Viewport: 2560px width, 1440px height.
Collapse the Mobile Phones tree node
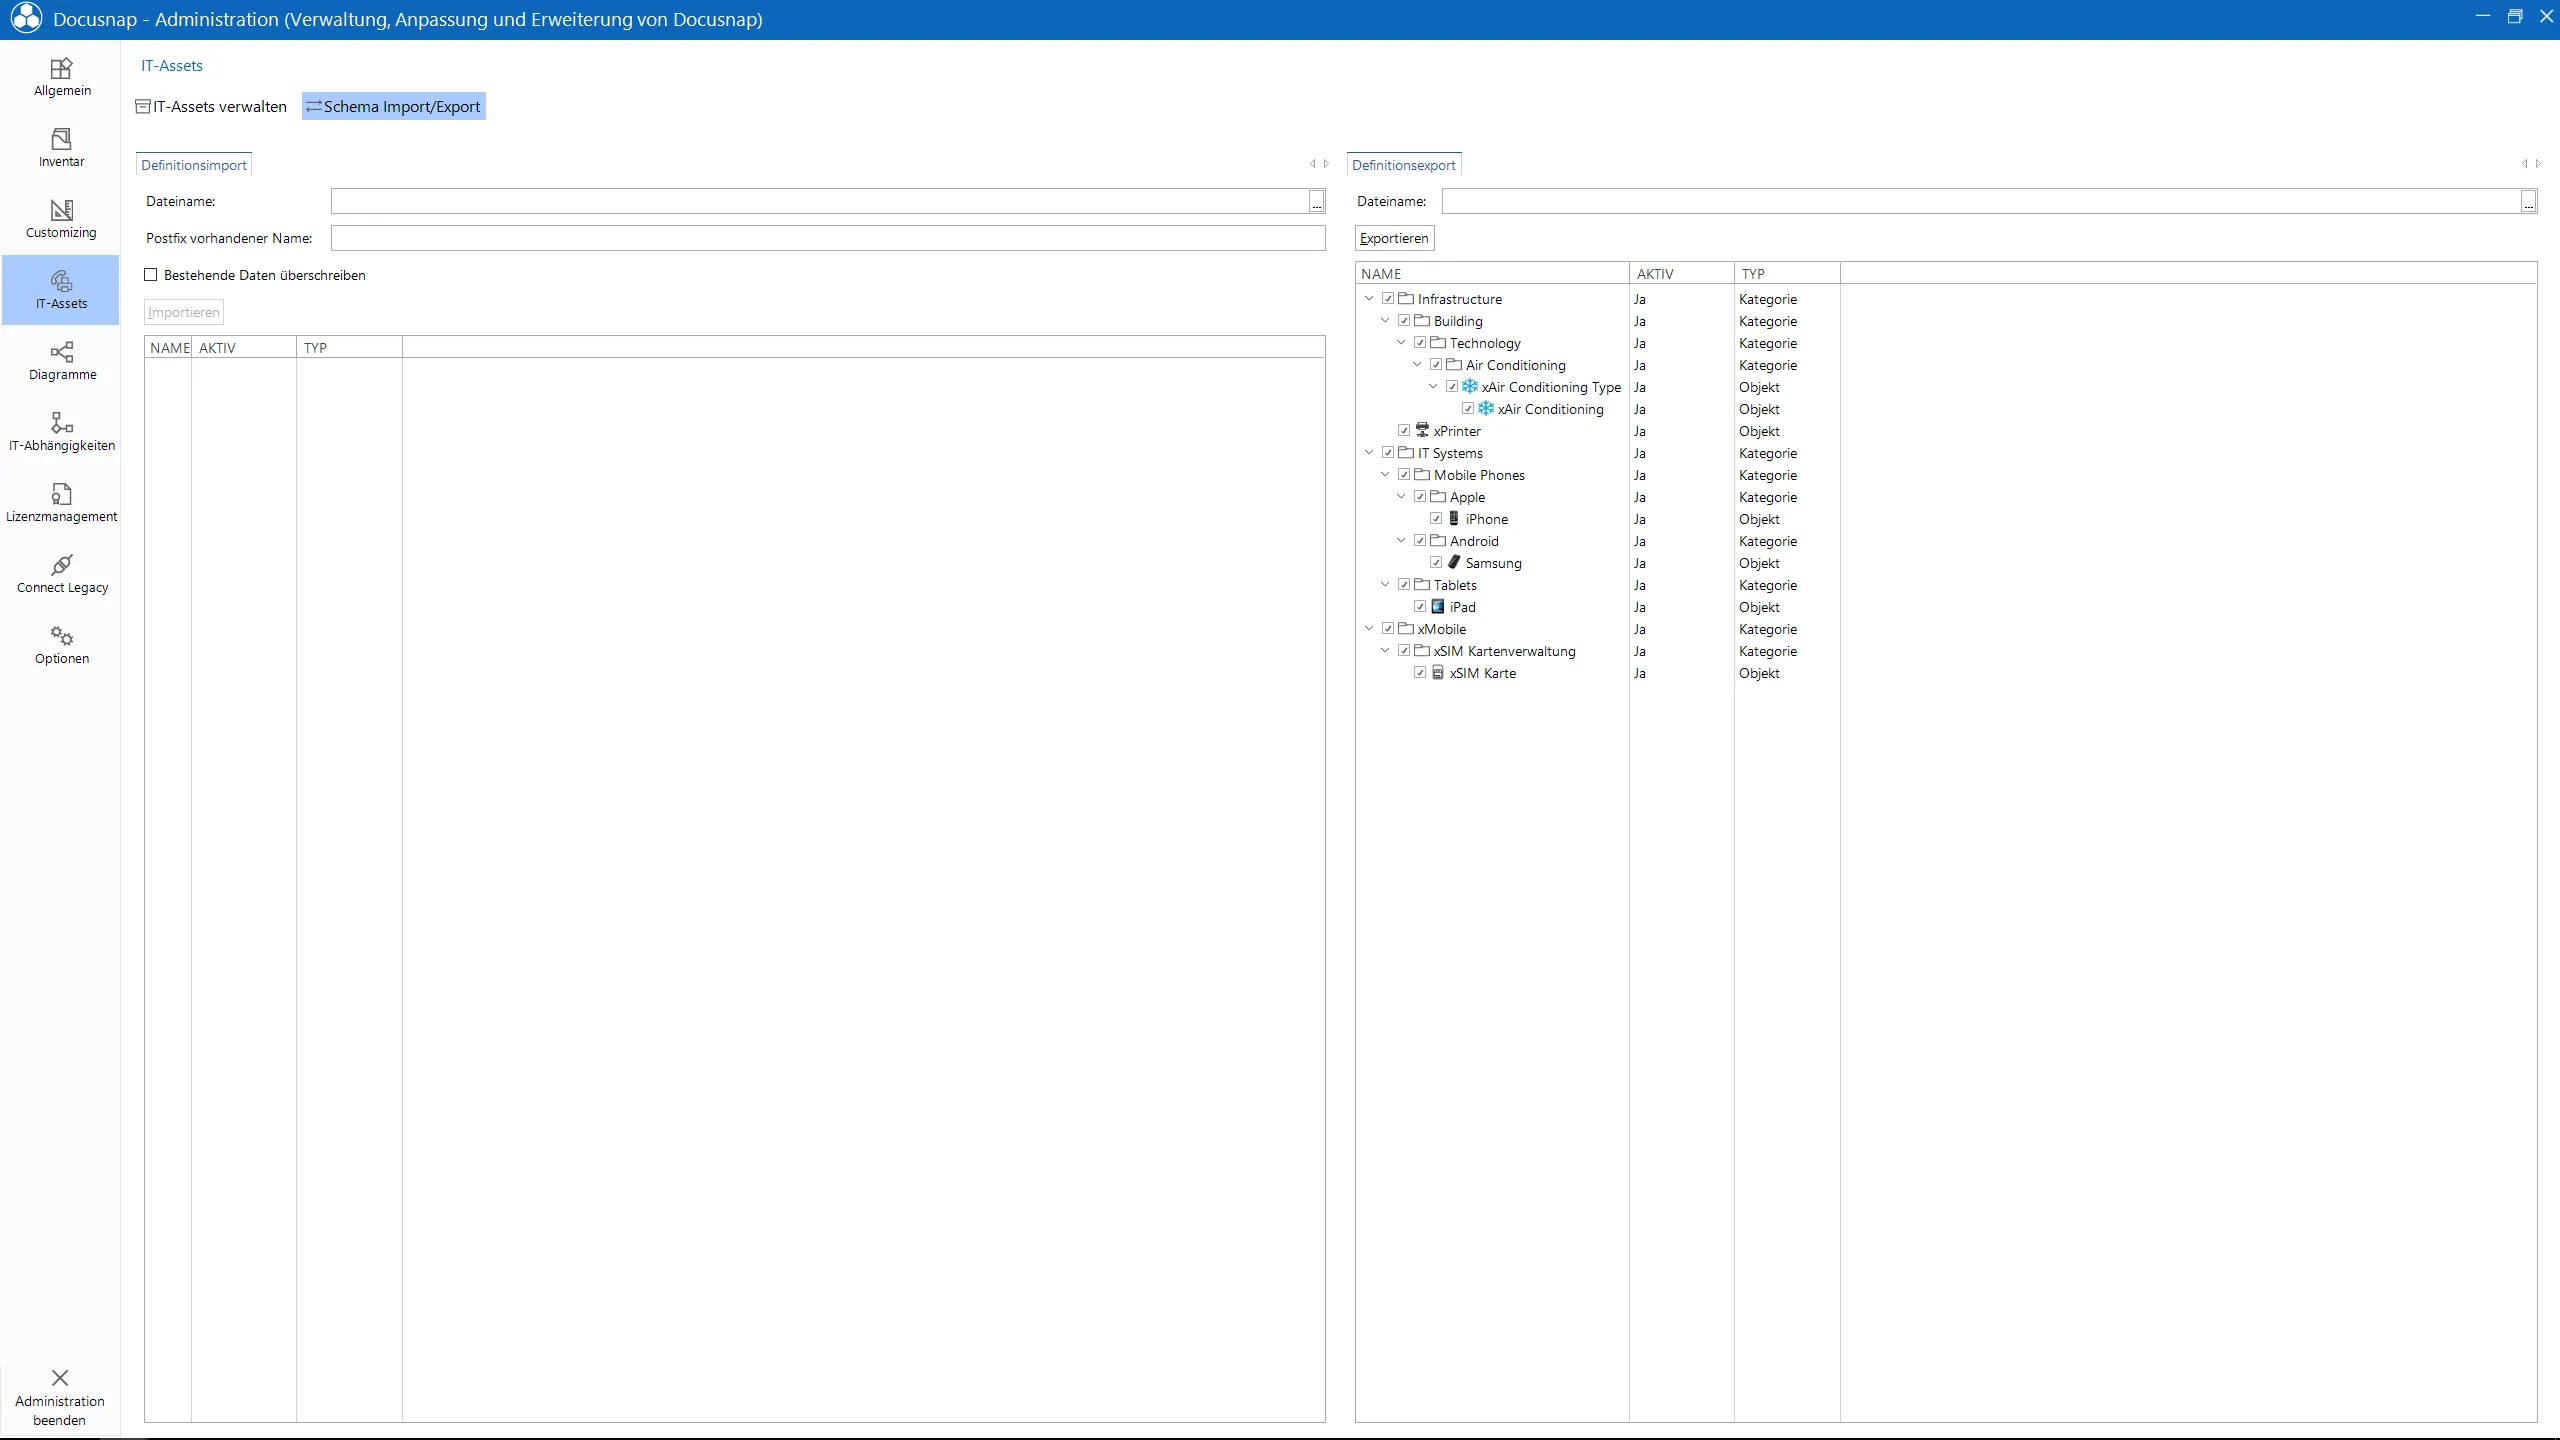click(x=1385, y=474)
